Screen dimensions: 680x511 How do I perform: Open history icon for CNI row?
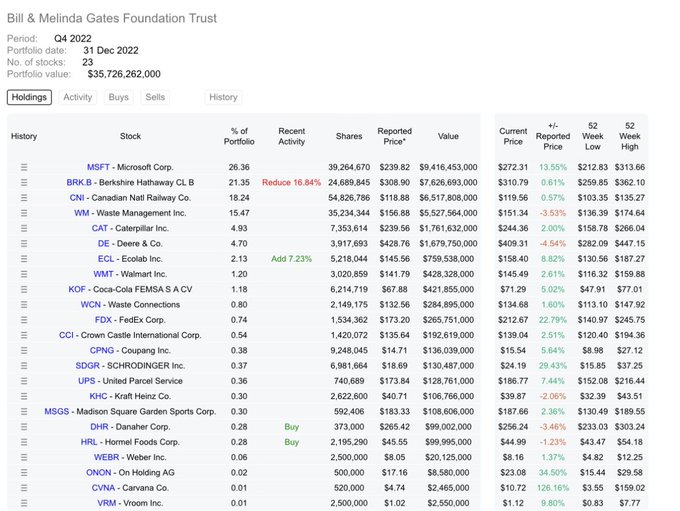pyautogui.click(x=24, y=197)
